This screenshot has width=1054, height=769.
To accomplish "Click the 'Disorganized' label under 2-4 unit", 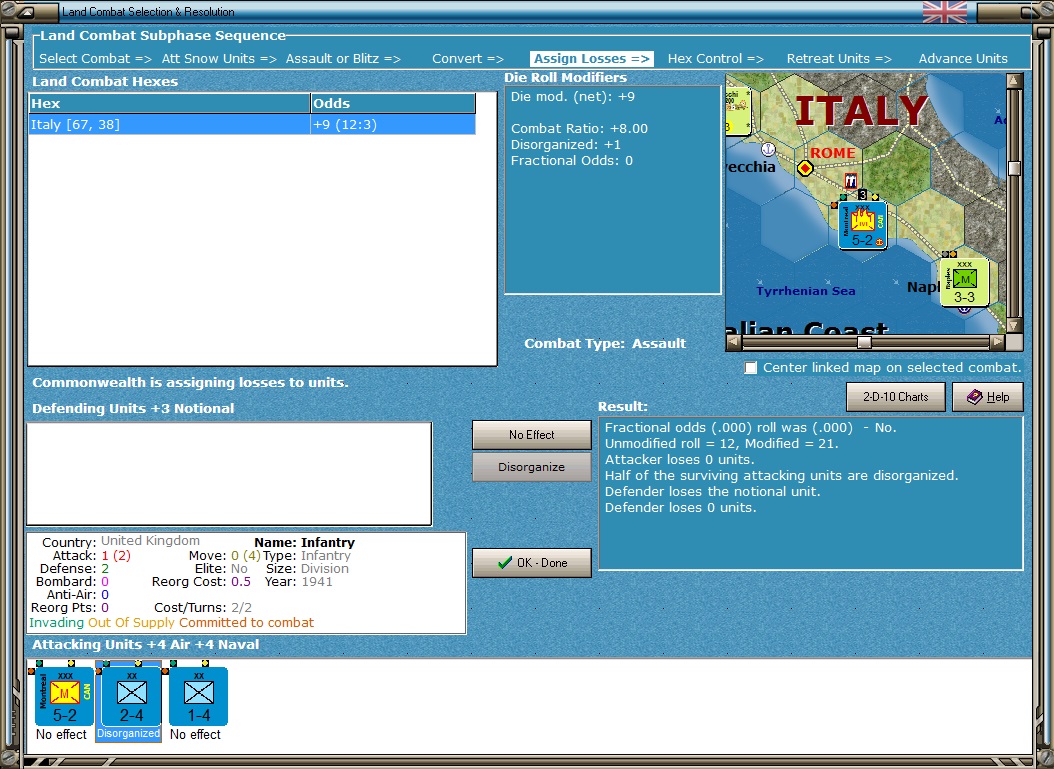I will click(128, 733).
